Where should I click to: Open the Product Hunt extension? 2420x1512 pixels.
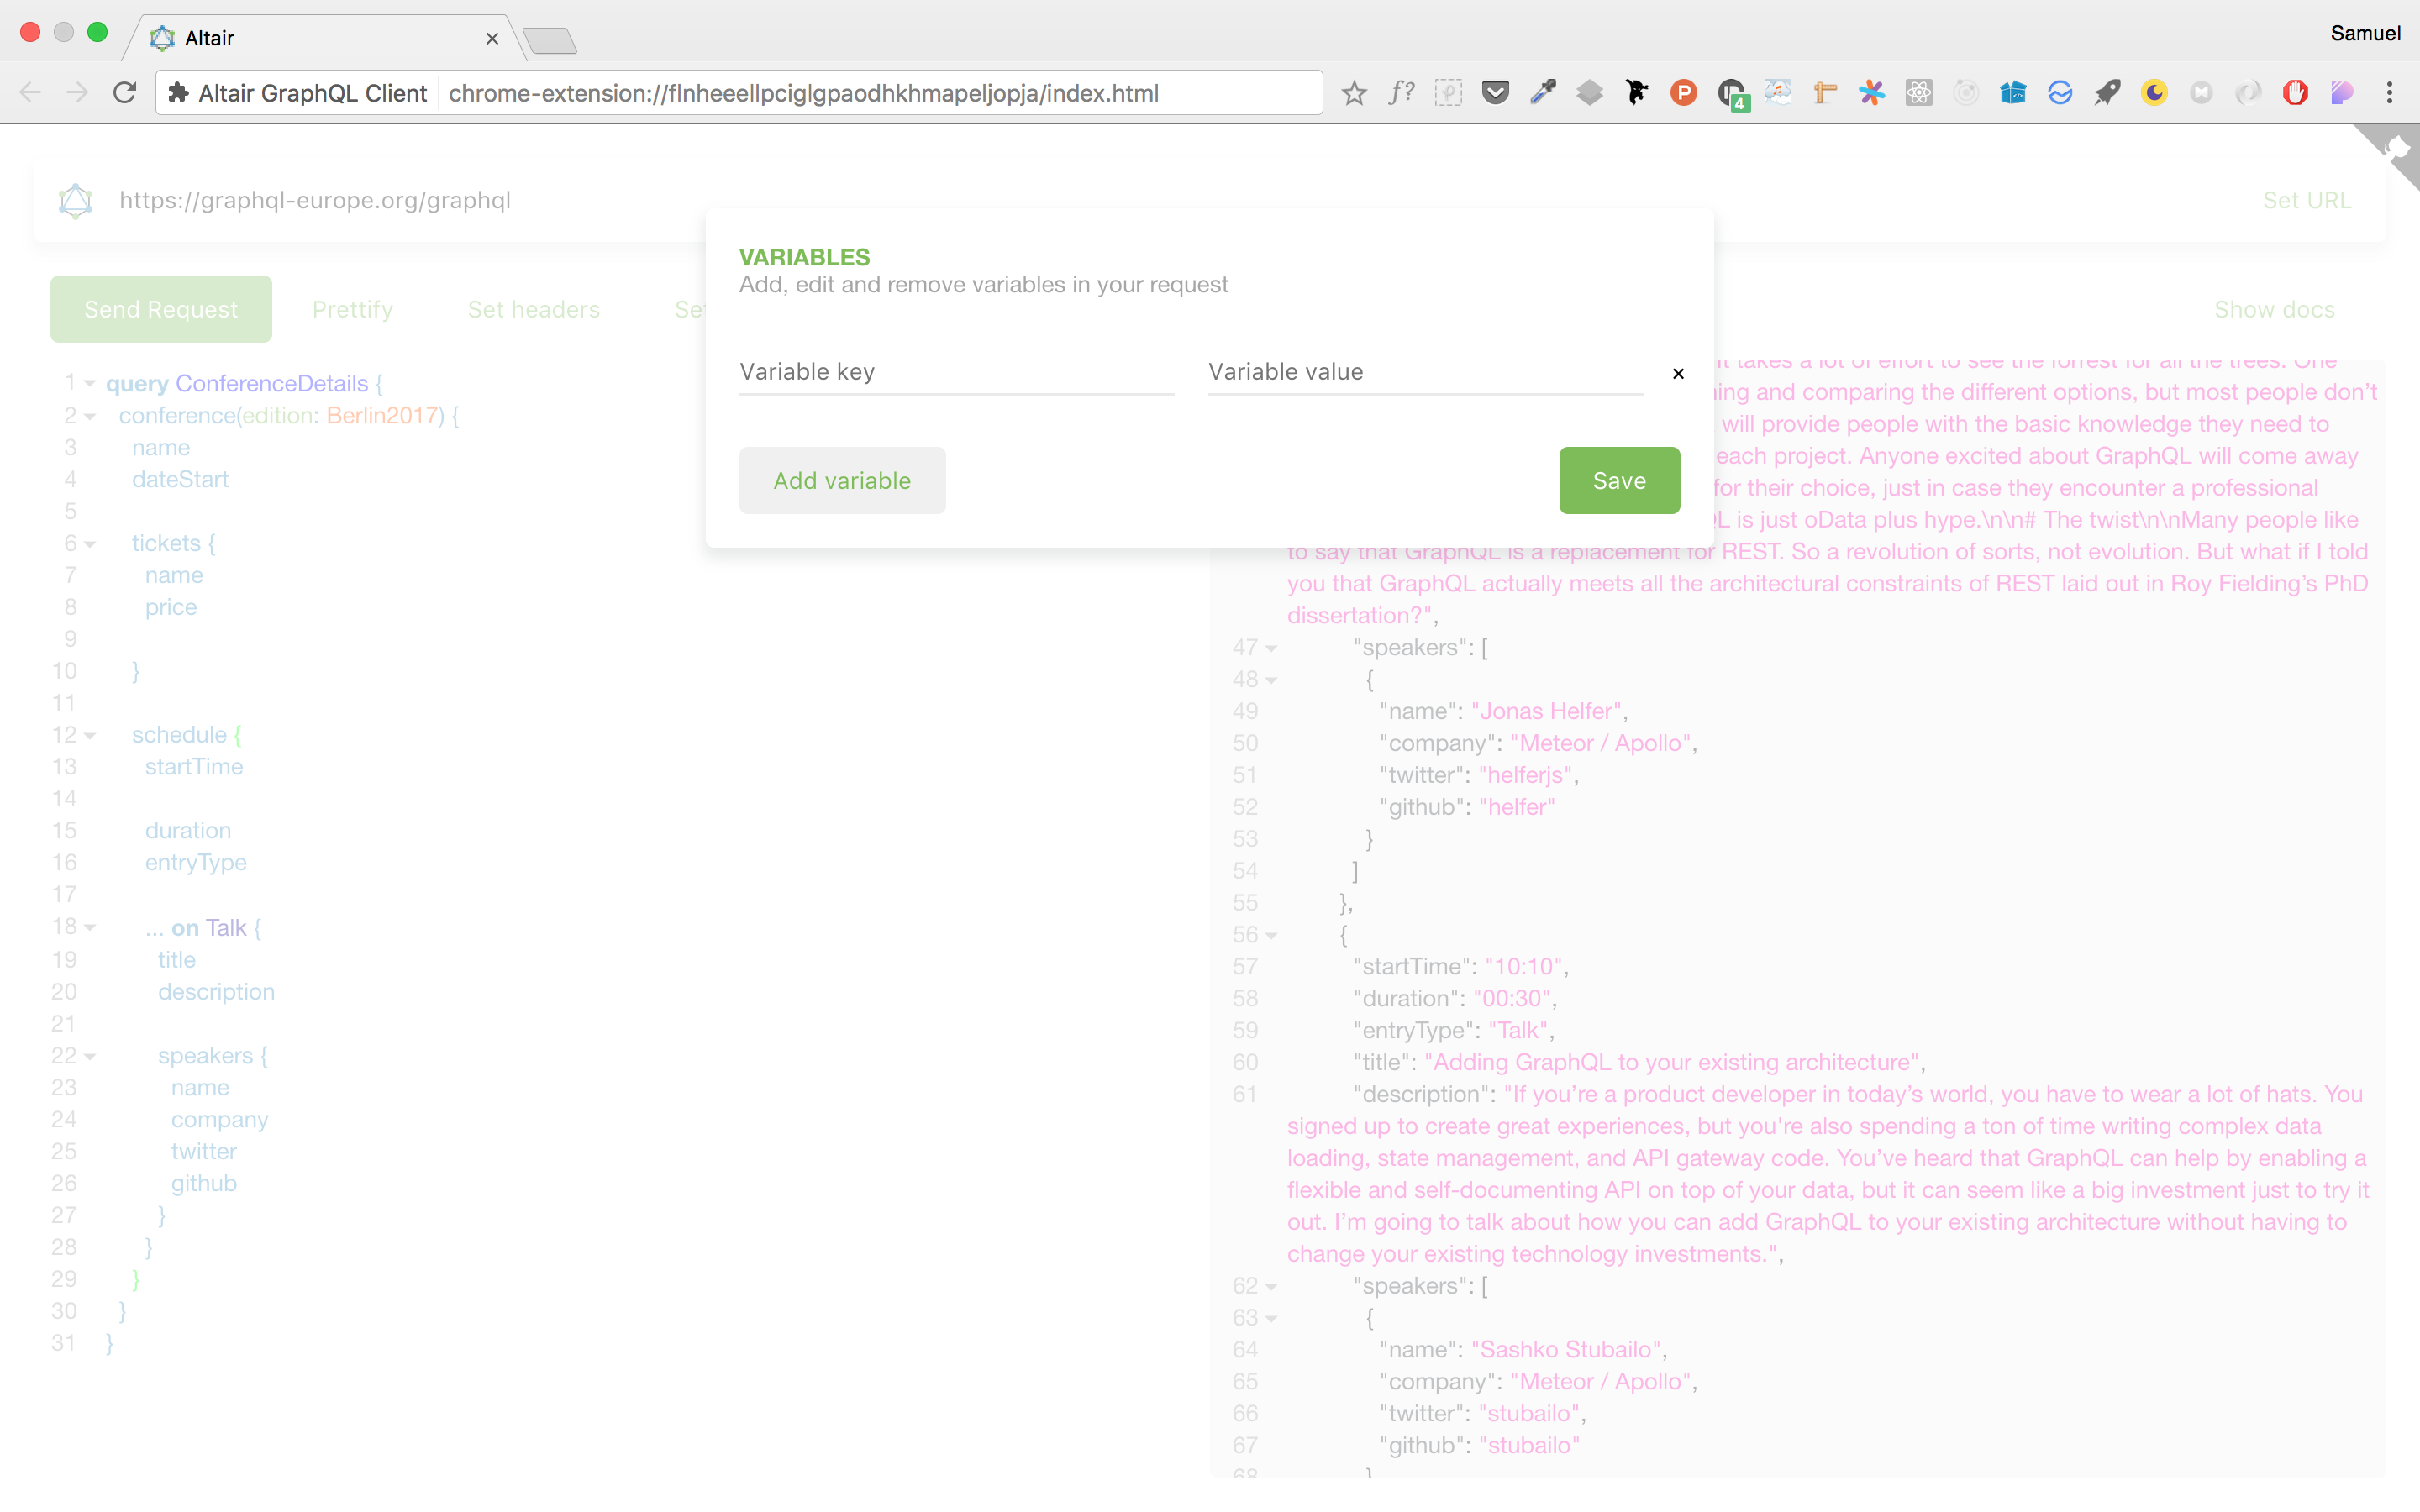[x=1684, y=92]
